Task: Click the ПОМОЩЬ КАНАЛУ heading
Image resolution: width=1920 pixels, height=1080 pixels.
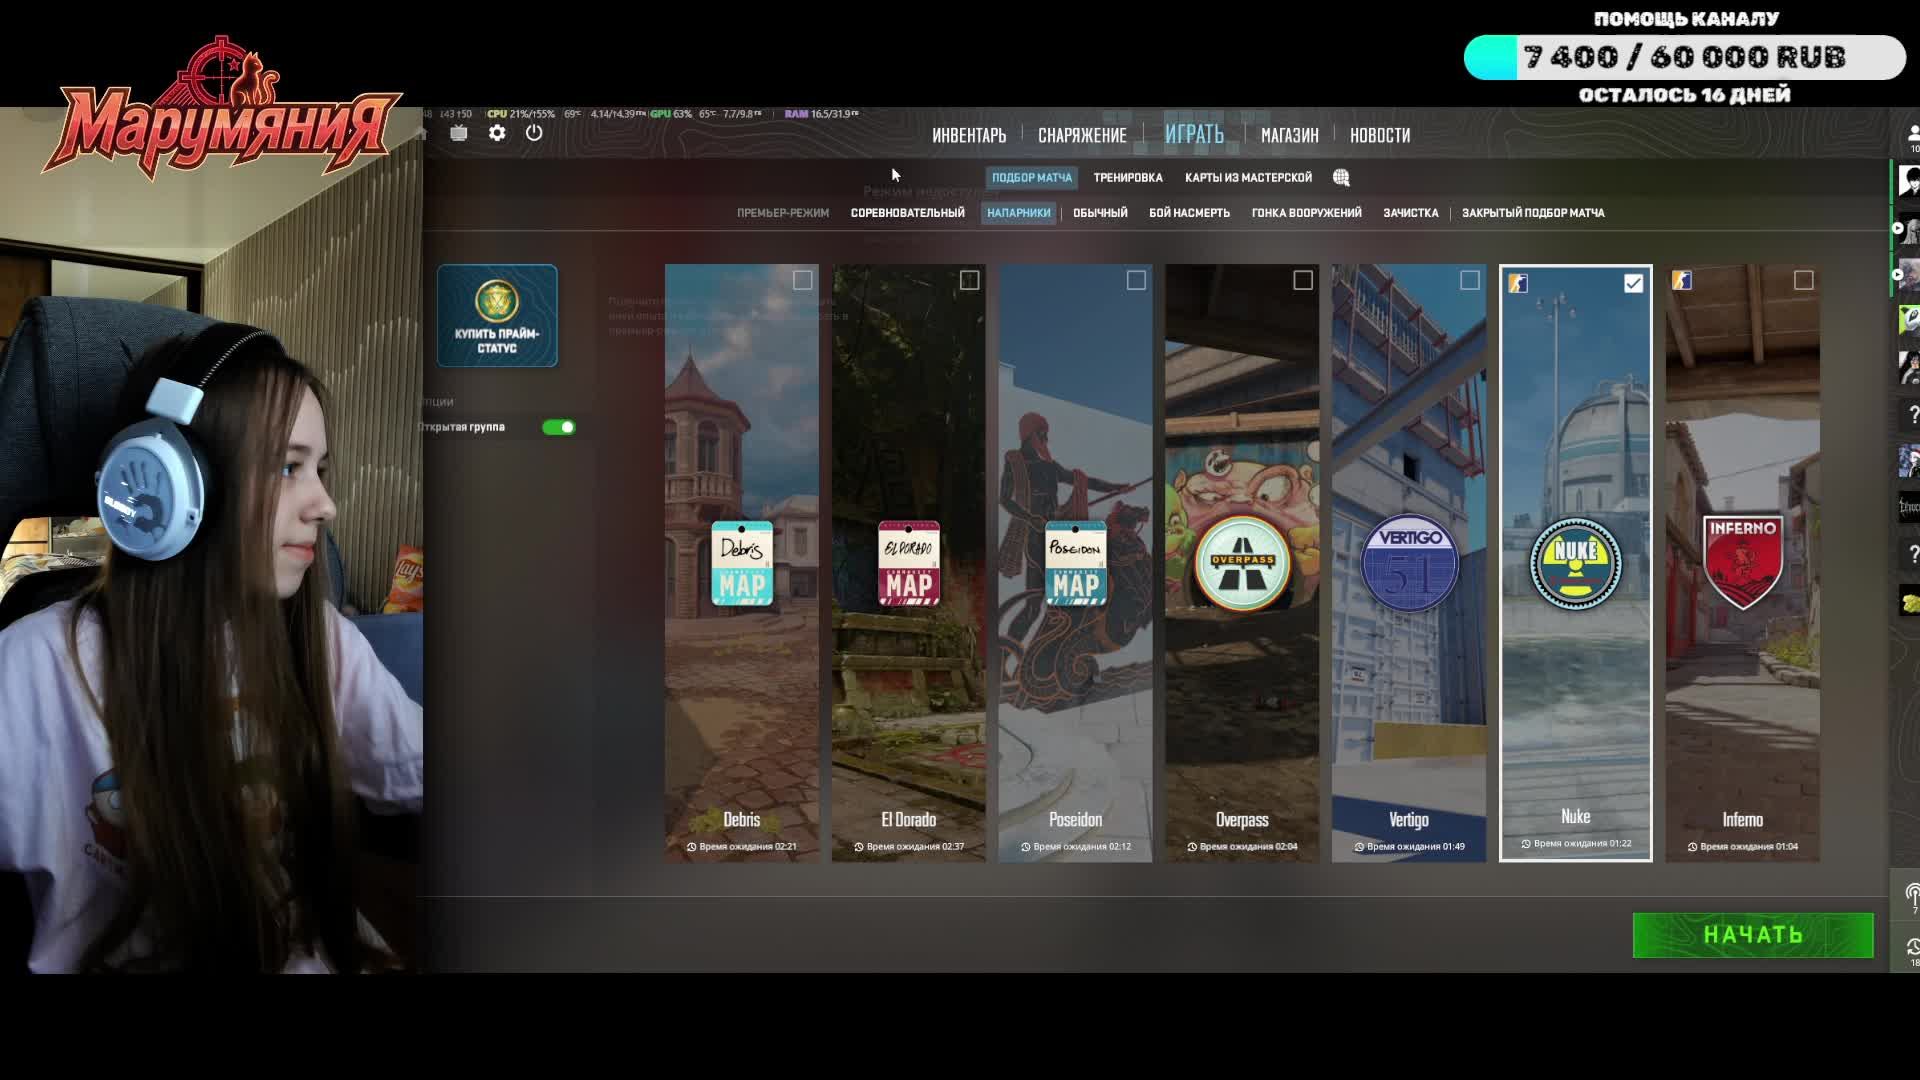Action: click(1686, 19)
